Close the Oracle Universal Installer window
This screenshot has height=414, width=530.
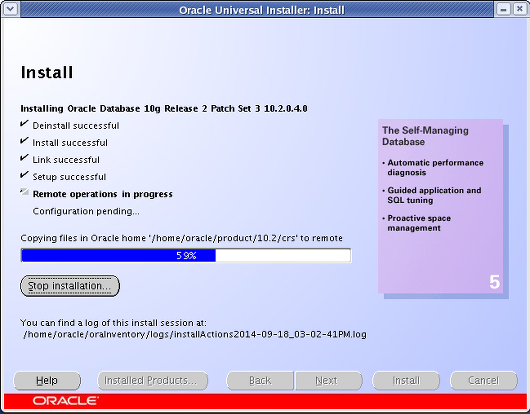[520, 9]
